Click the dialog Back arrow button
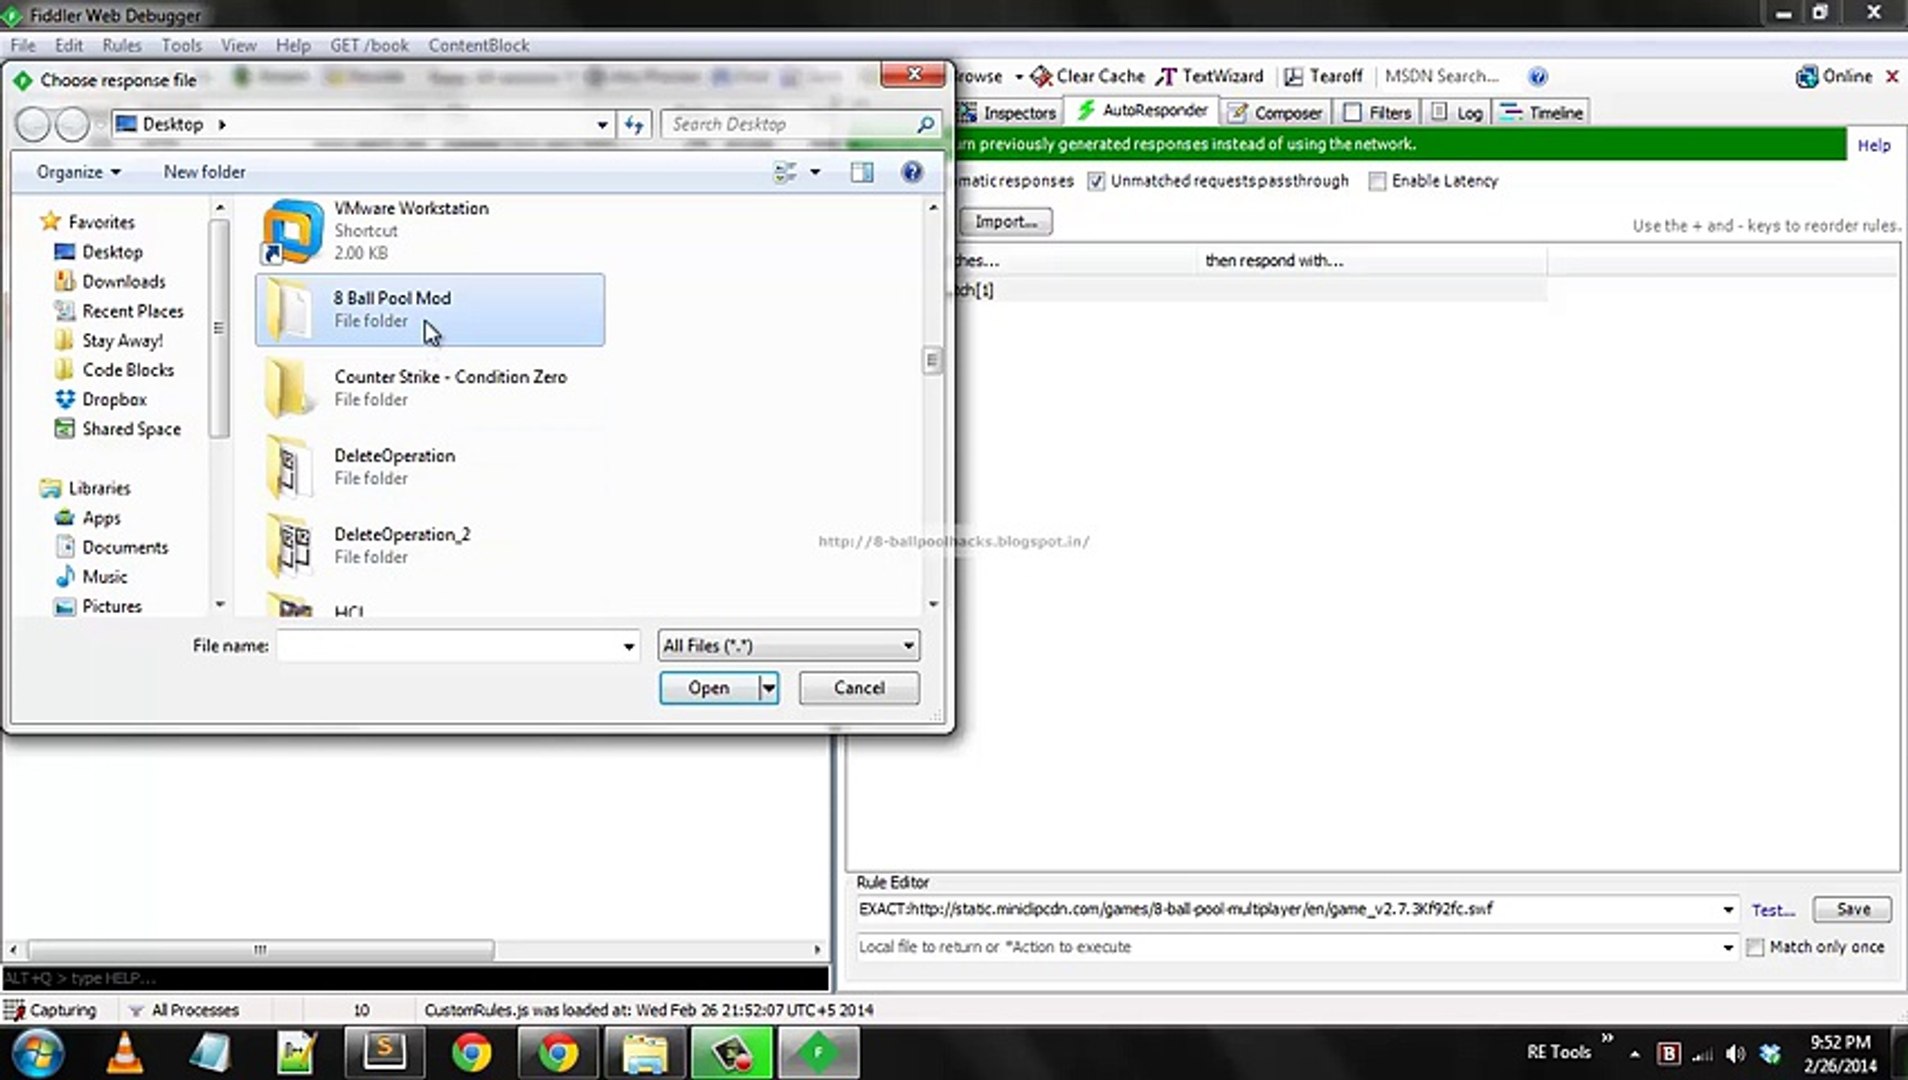Viewport: 1908px width, 1080px height. tap(33, 125)
